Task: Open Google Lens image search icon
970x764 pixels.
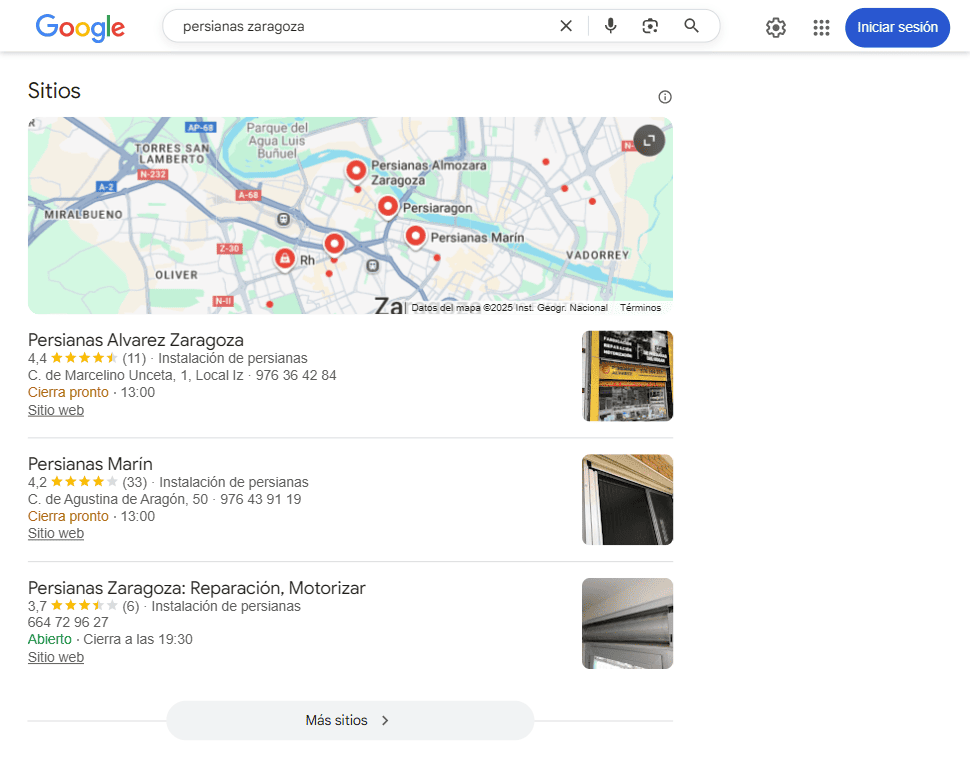Action: click(x=651, y=26)
